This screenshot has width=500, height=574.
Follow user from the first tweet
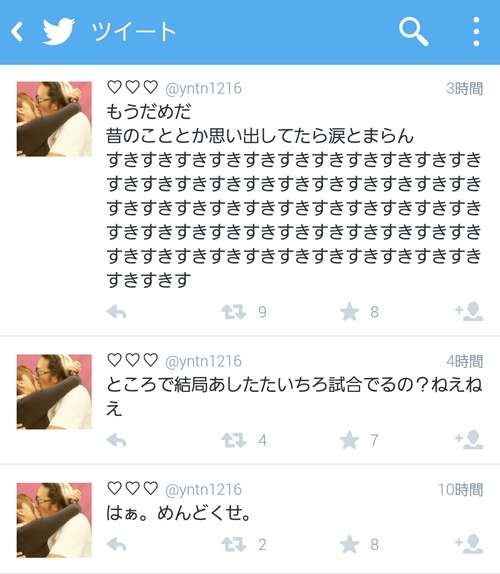click(469, 312)
